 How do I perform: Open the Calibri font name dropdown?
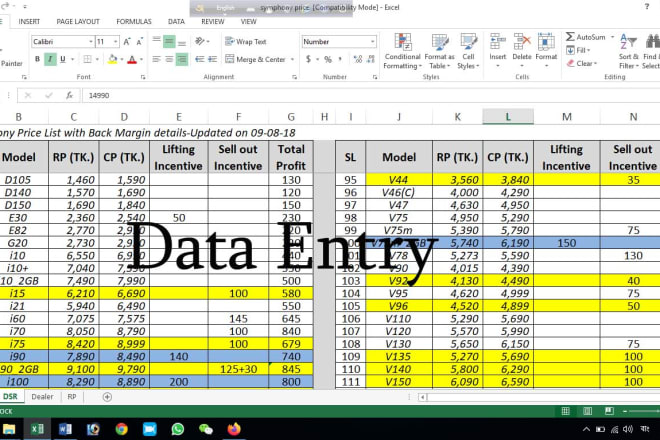click(90, 42)
